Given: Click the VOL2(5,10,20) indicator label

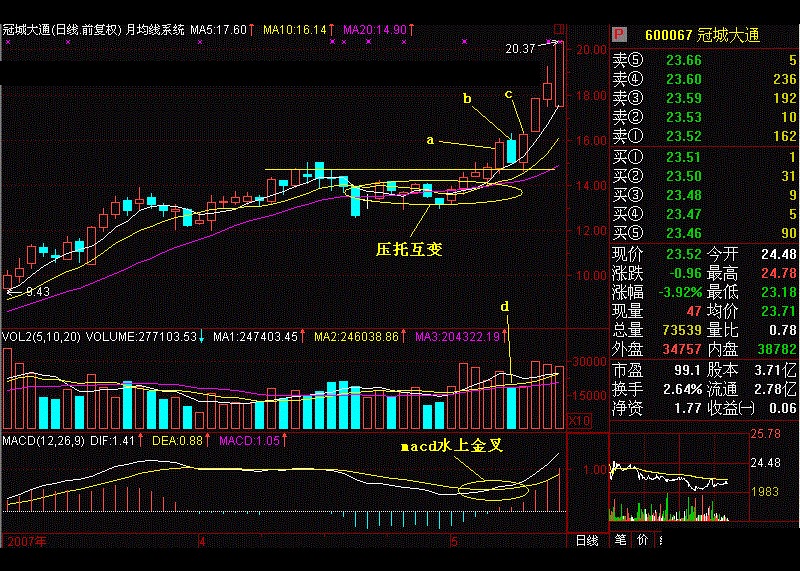Looking at the screenshot, I should [x=40, y=338].
